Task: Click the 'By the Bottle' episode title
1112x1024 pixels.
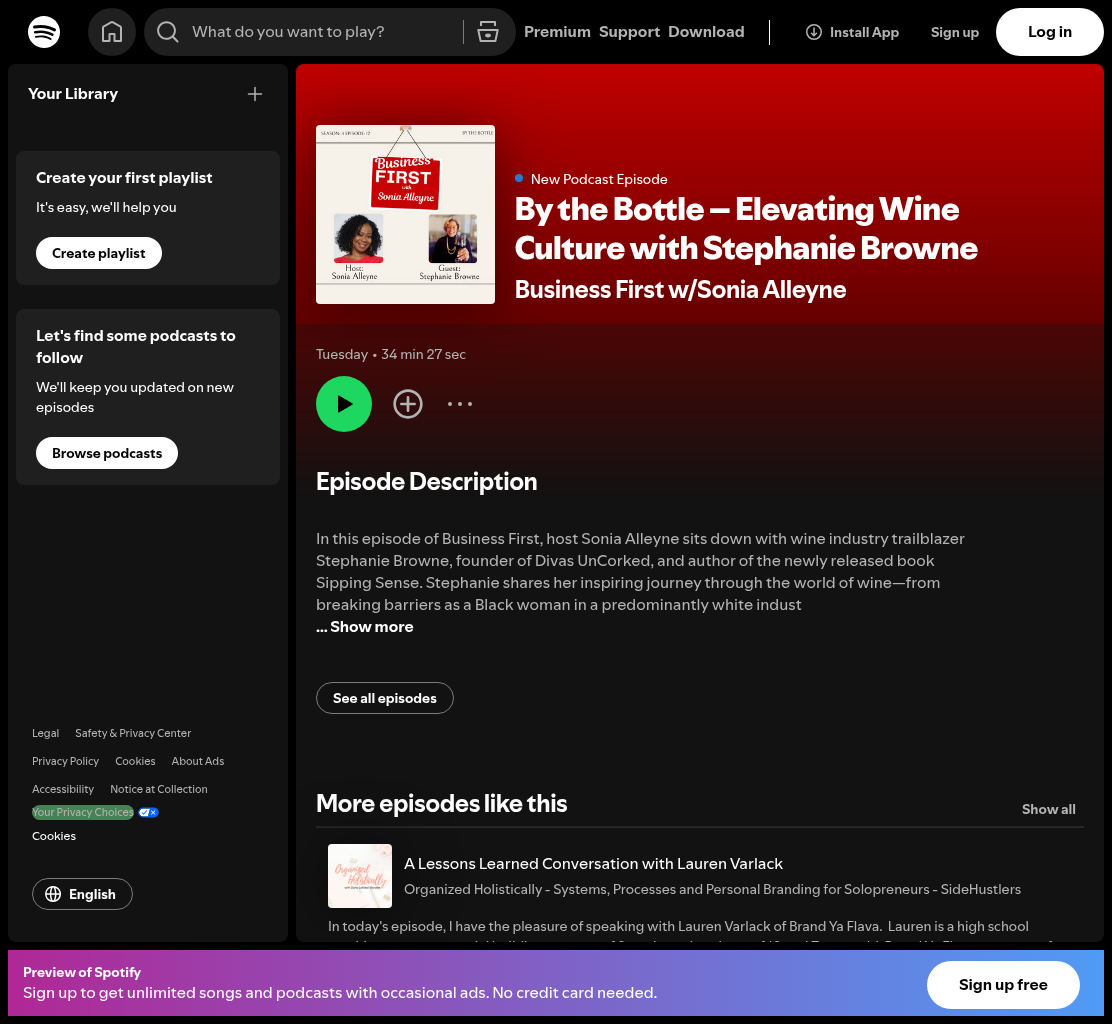Action: click(746, 228)
